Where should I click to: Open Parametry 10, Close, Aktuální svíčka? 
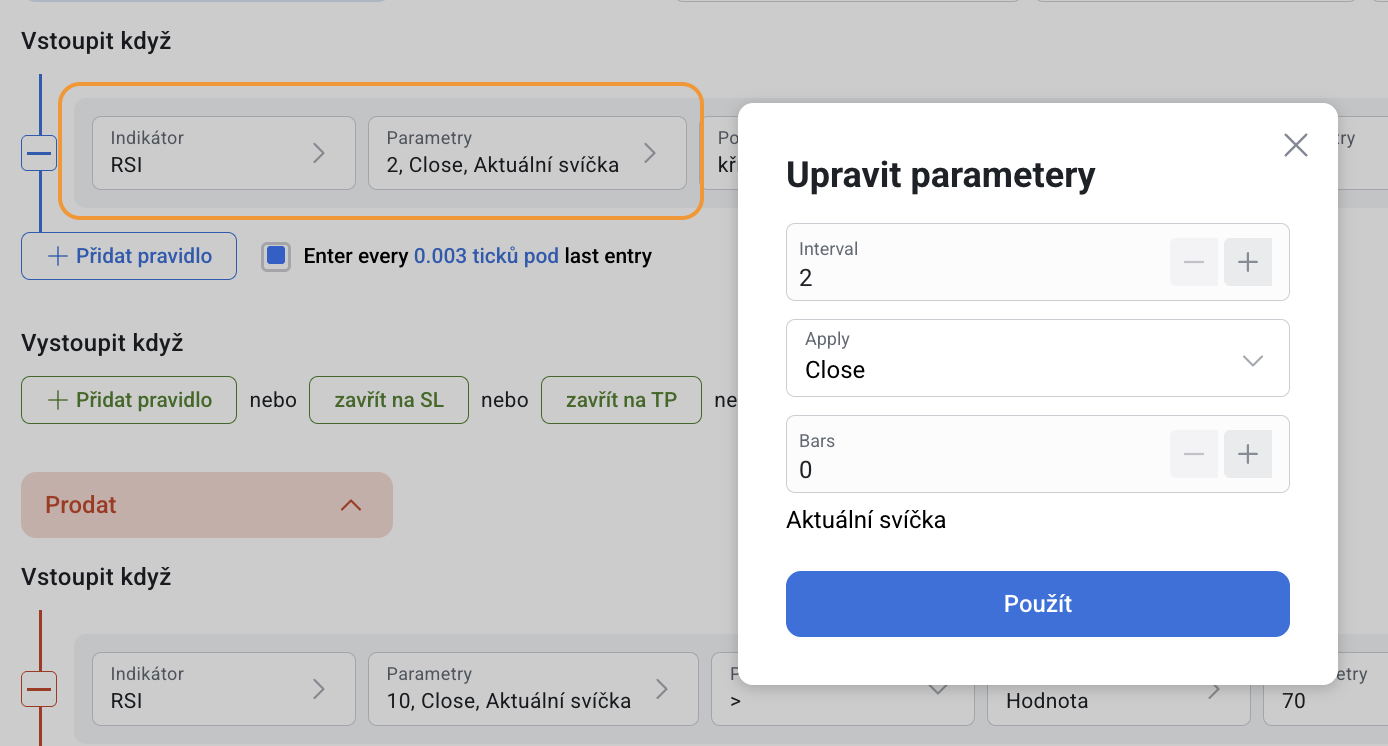point(533,689)
